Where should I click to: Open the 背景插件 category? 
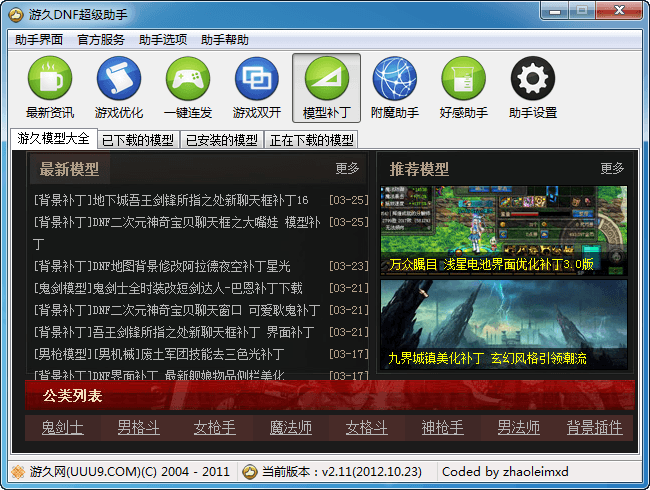point(594,428)
